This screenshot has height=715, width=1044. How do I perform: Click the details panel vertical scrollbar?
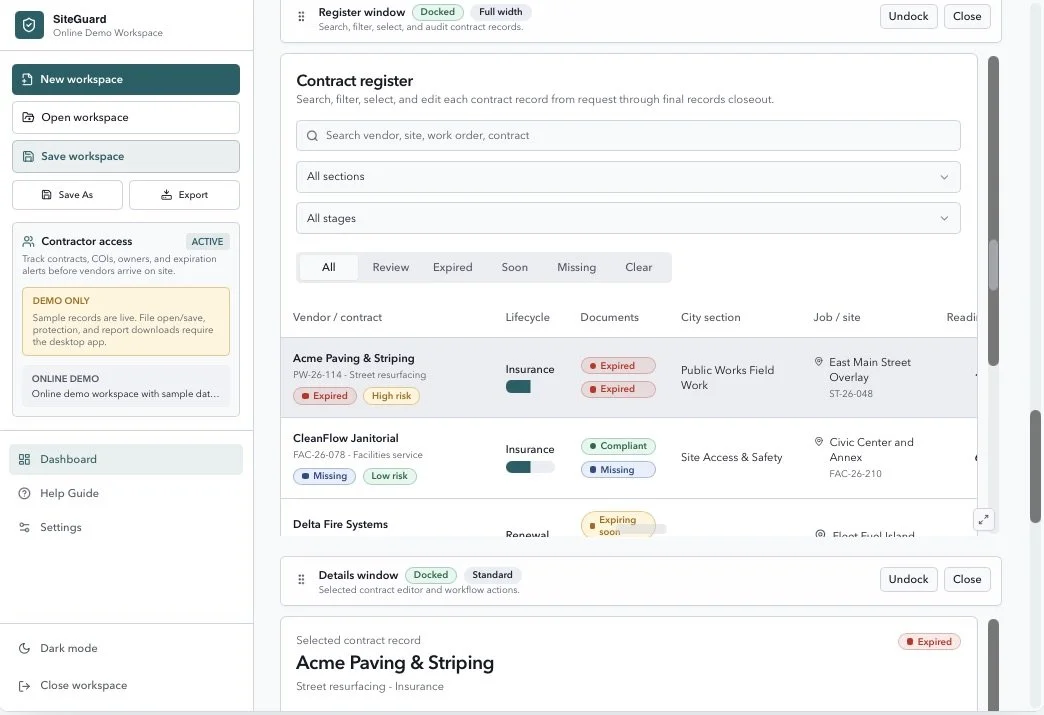[993, 666]
